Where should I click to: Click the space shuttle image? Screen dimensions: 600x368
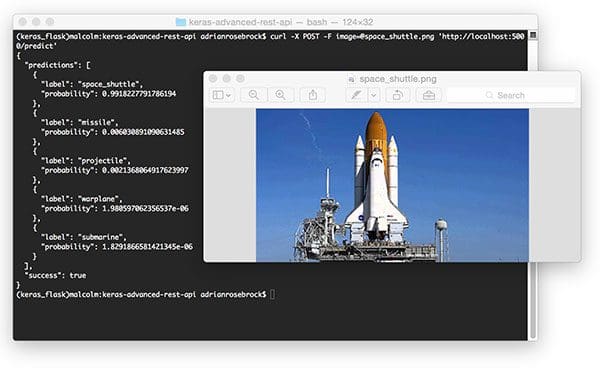pyautogui.click(x=392, y=185)
